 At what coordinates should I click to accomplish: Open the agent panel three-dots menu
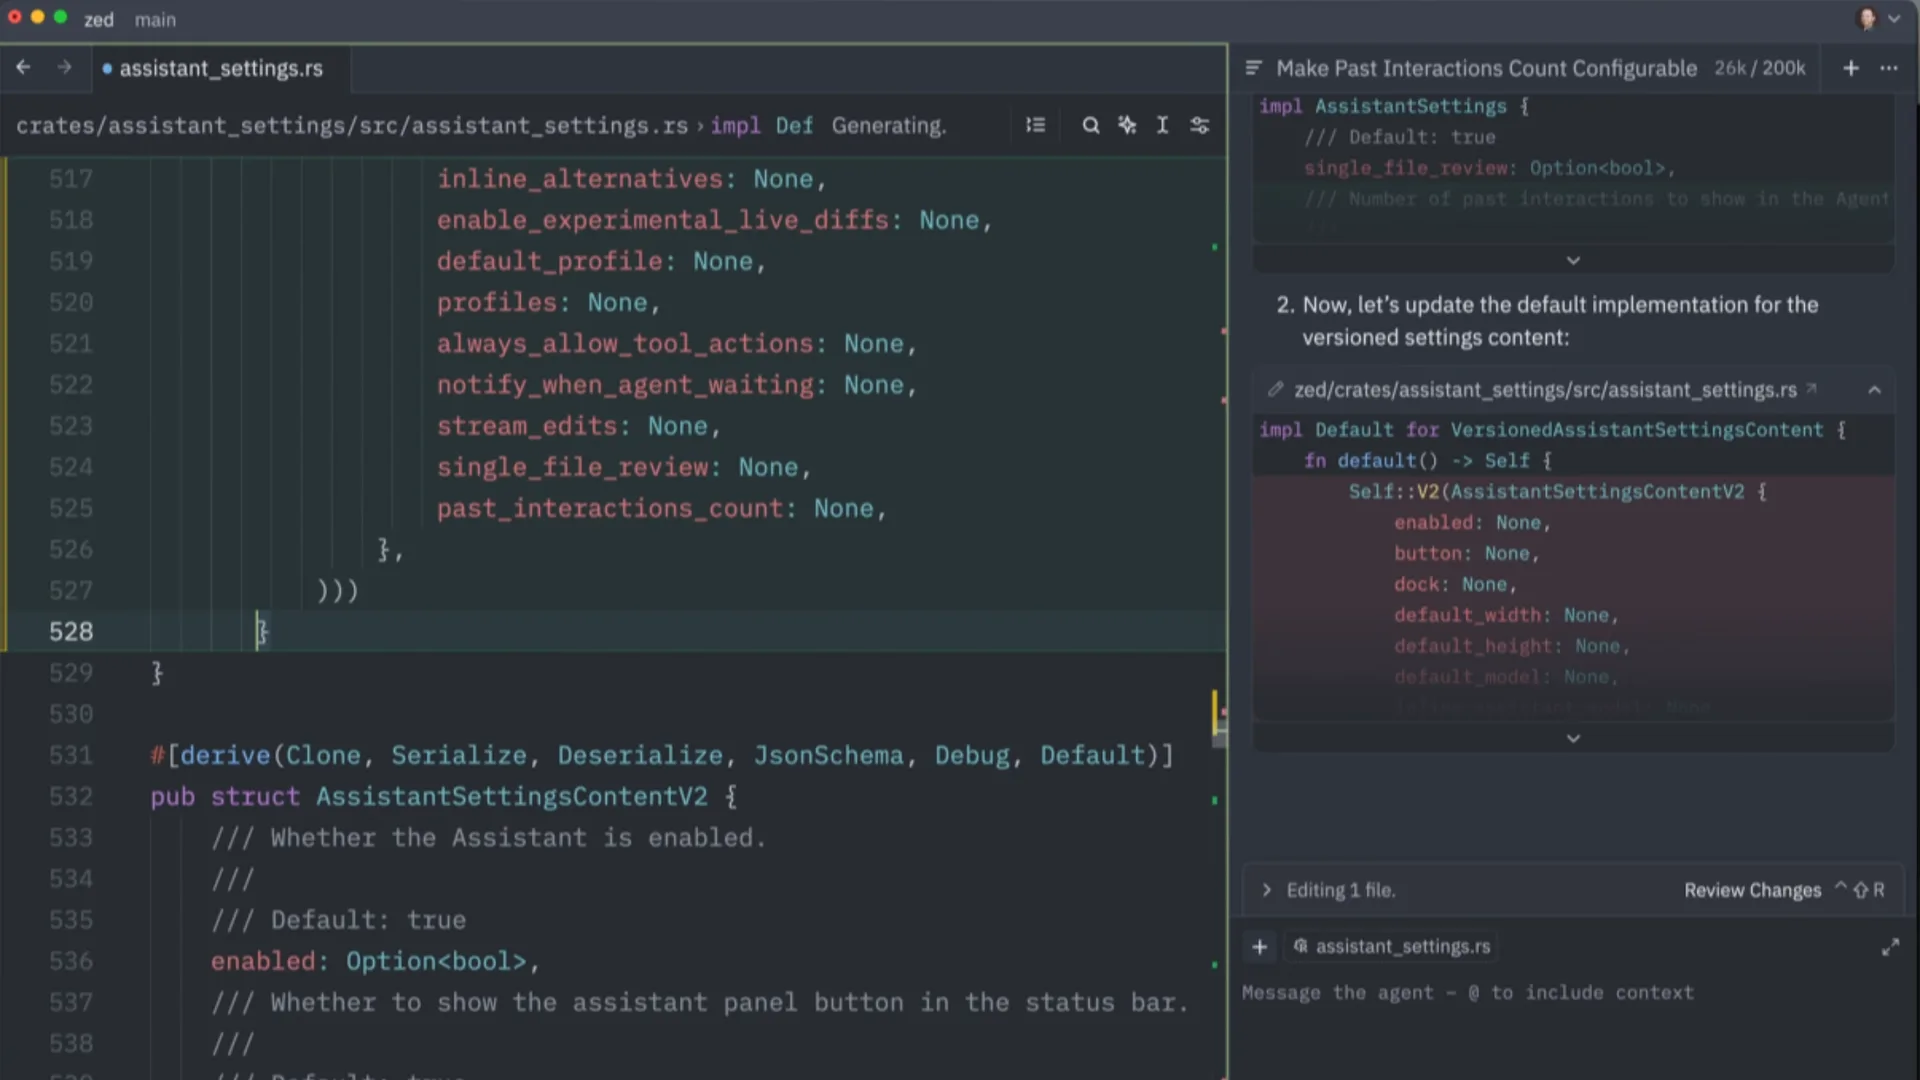1889,68
